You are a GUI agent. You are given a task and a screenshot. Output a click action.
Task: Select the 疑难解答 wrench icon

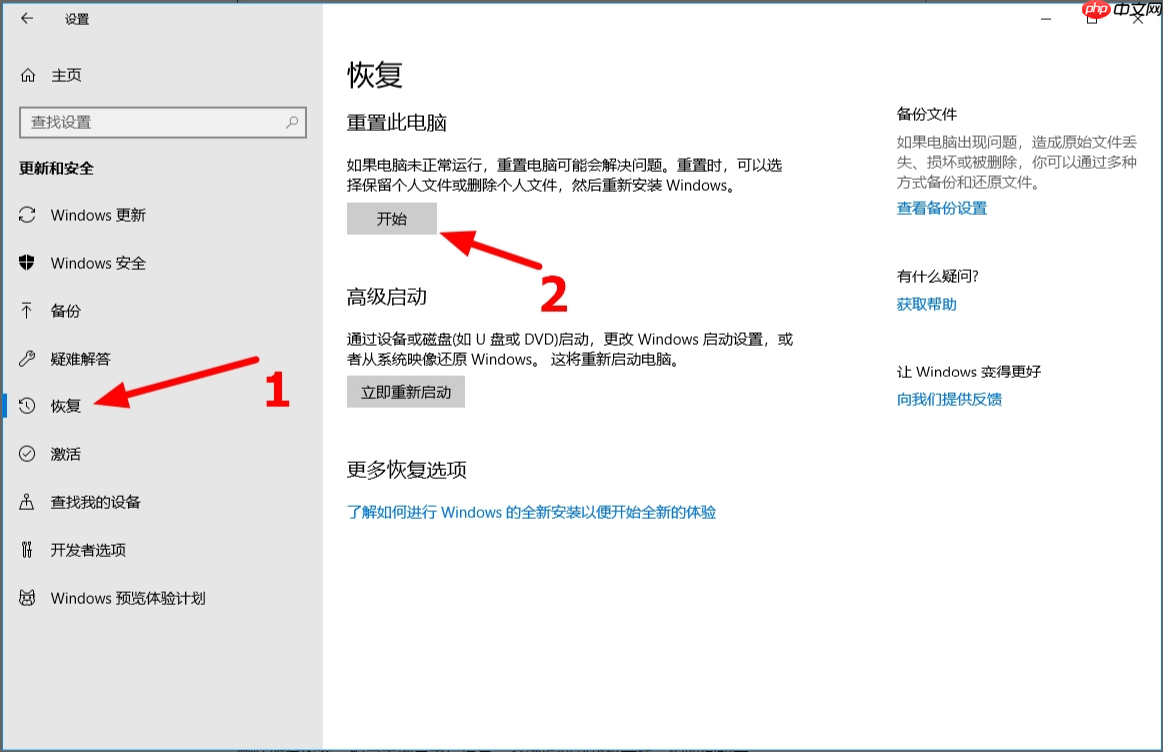28,359
